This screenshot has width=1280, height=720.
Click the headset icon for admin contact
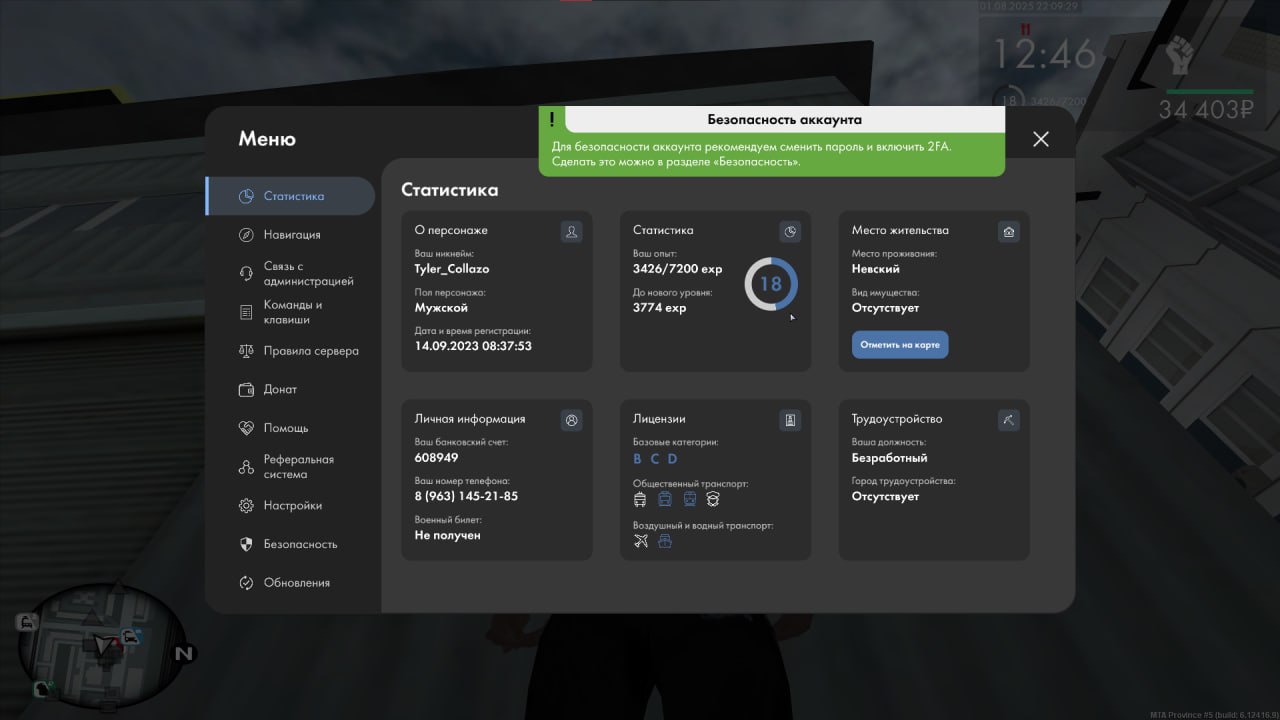pyautogui.click(x=246, y=274)
